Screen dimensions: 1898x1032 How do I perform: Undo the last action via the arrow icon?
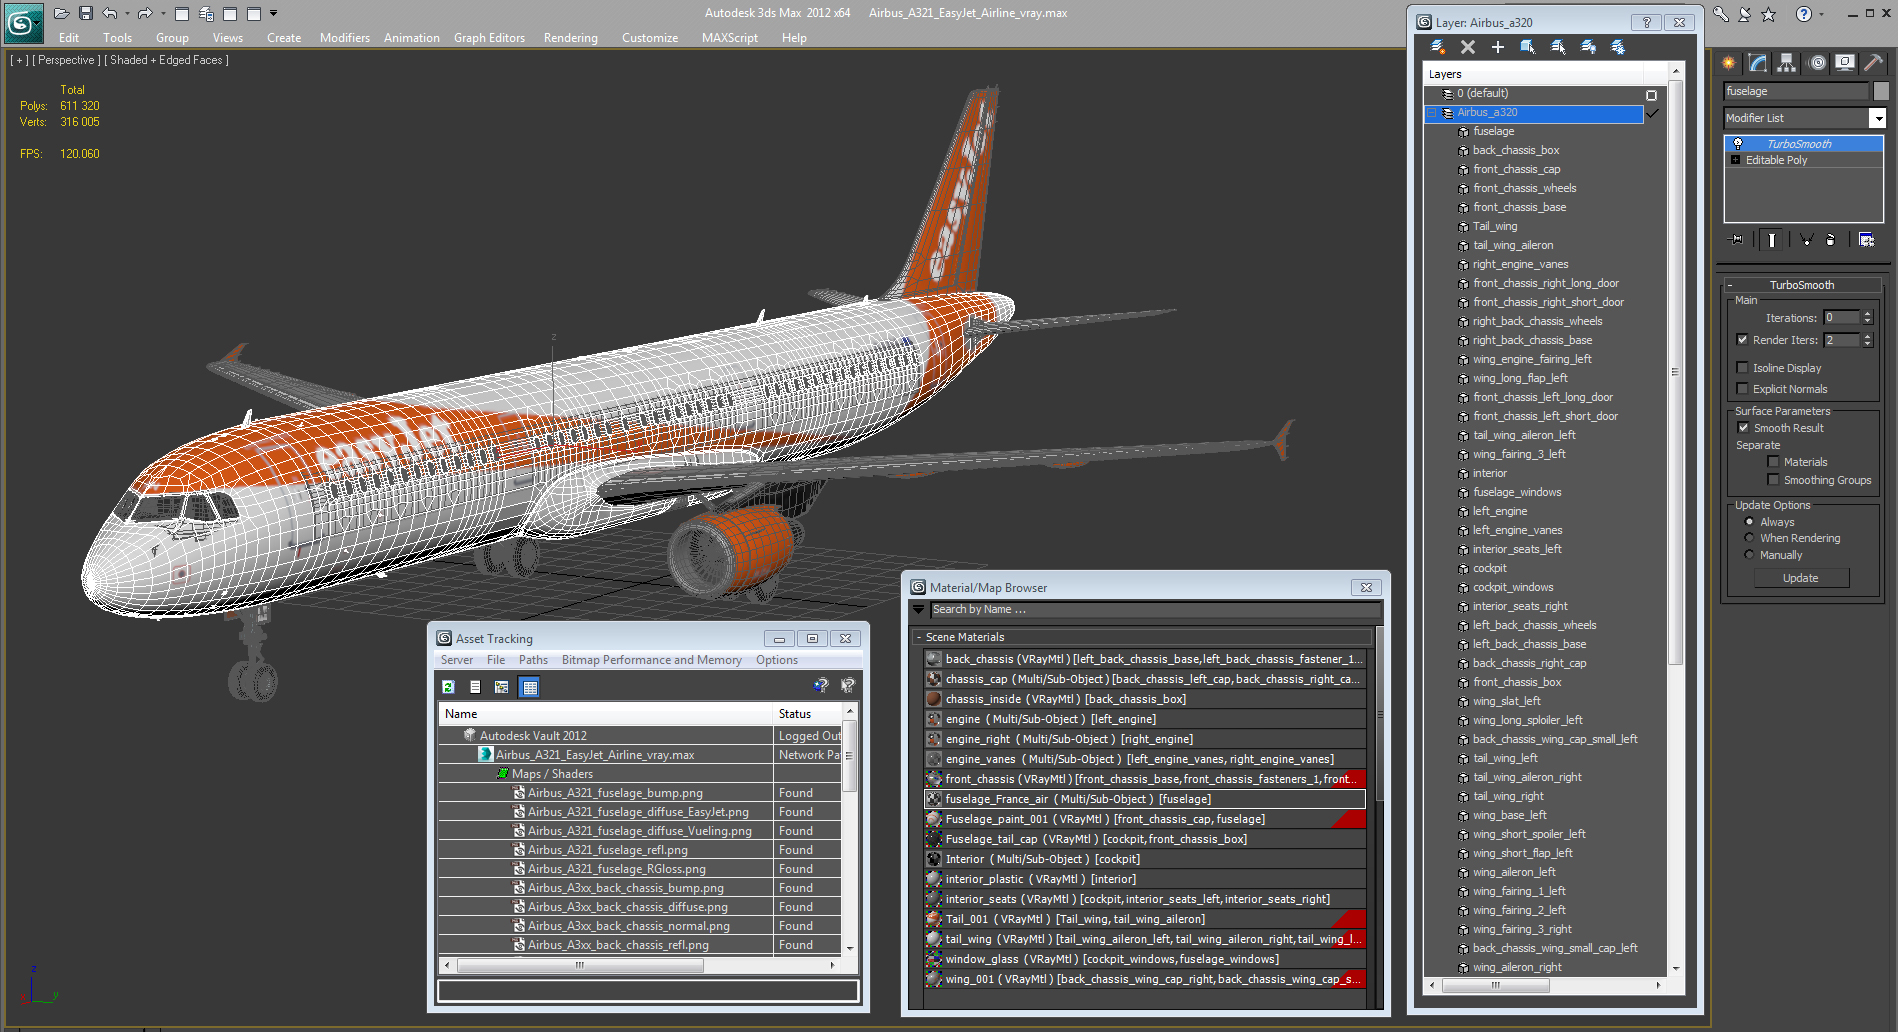[x=109, y=13]
